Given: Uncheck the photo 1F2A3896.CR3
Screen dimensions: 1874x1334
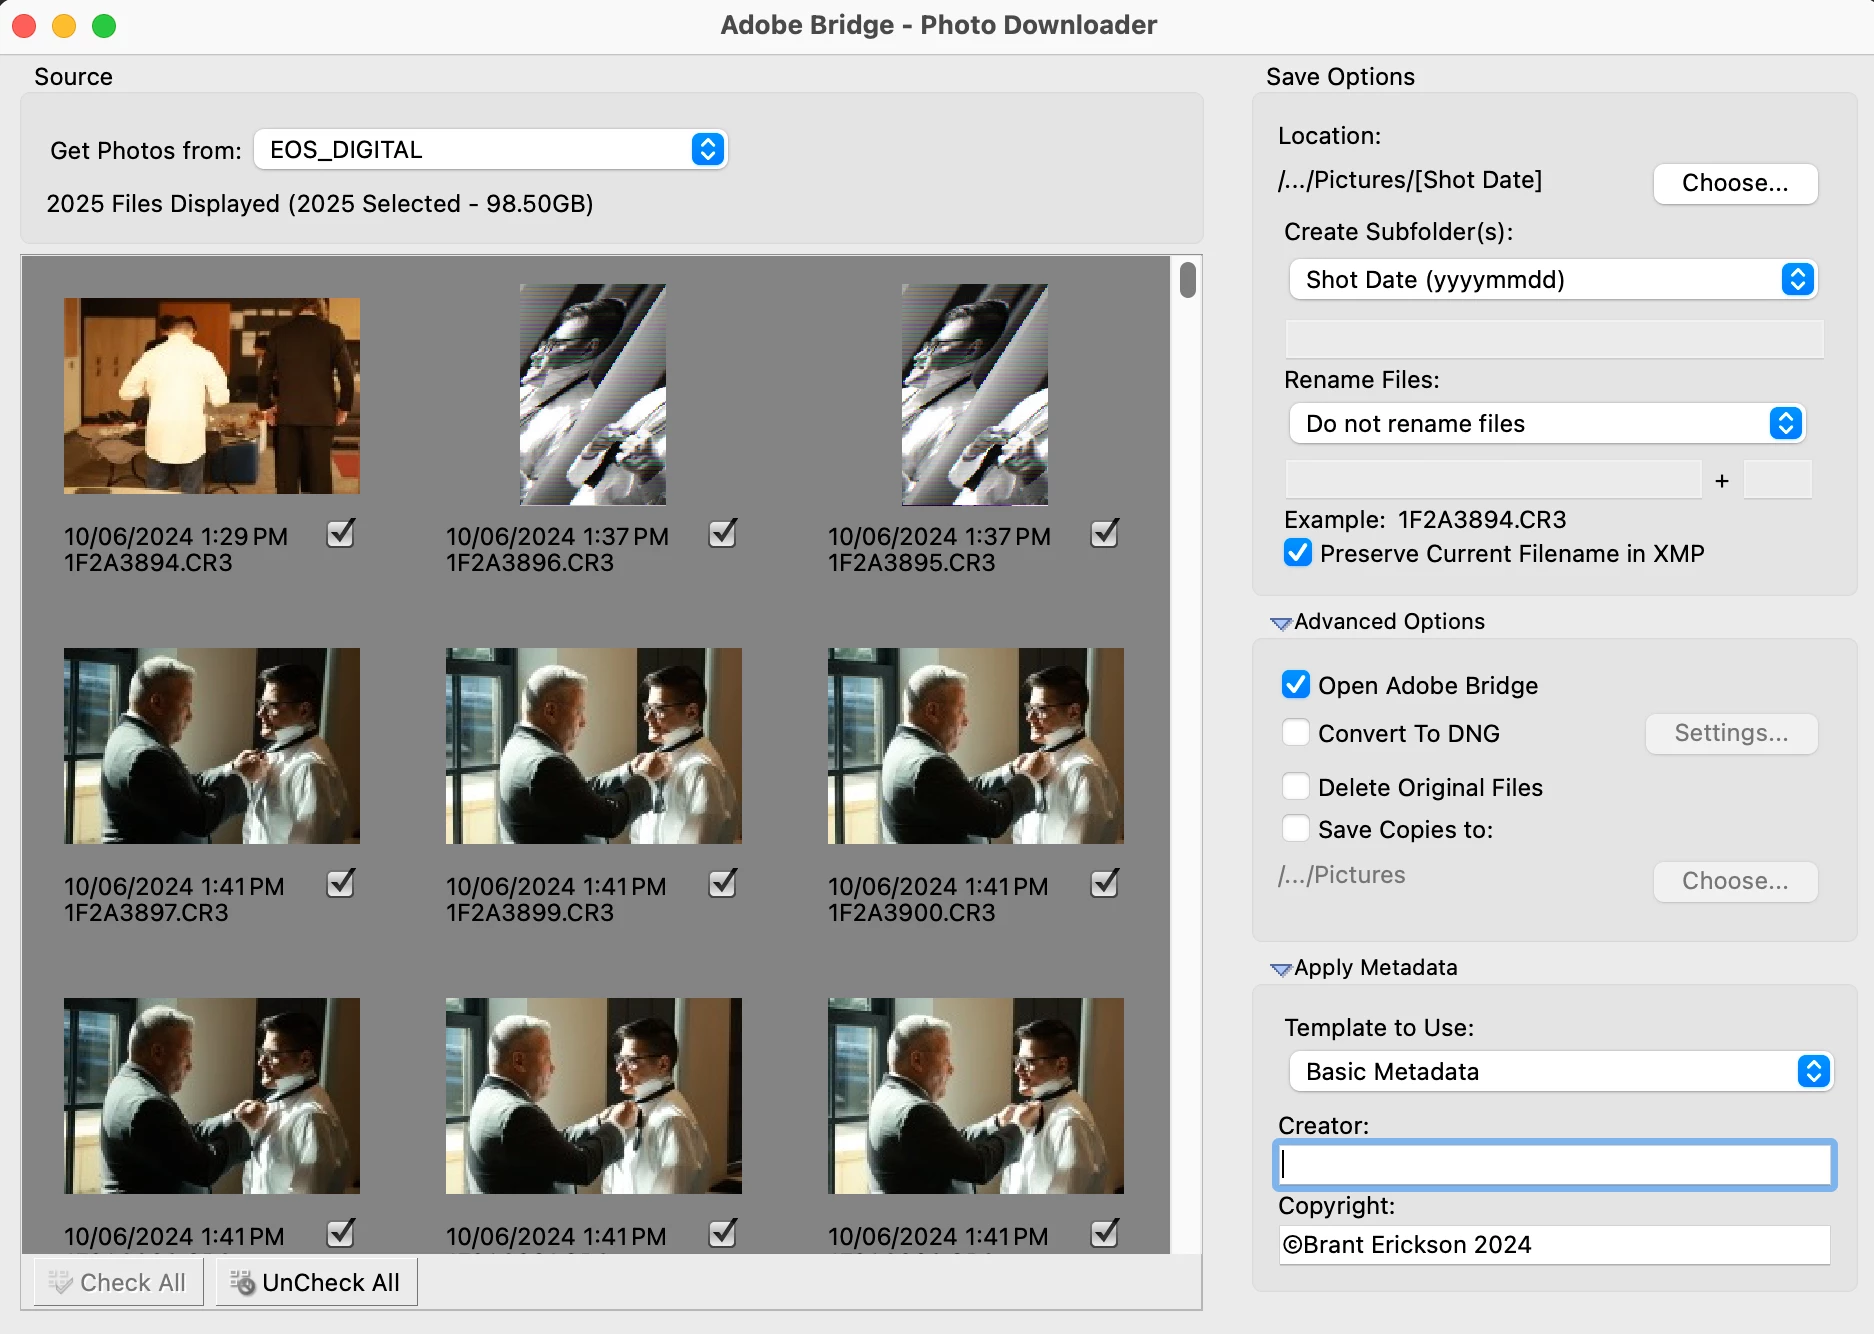Looking at the screenshot, I should [723, 534].
